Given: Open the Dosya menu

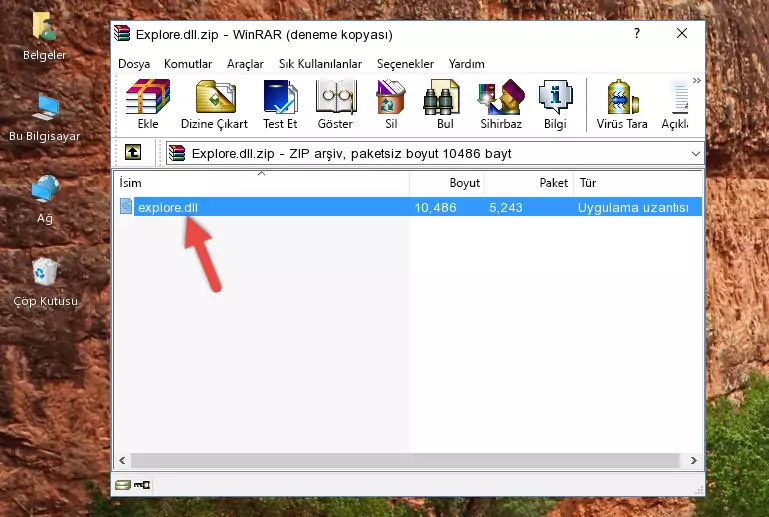Looking at the screenshot, I should 134,64.
